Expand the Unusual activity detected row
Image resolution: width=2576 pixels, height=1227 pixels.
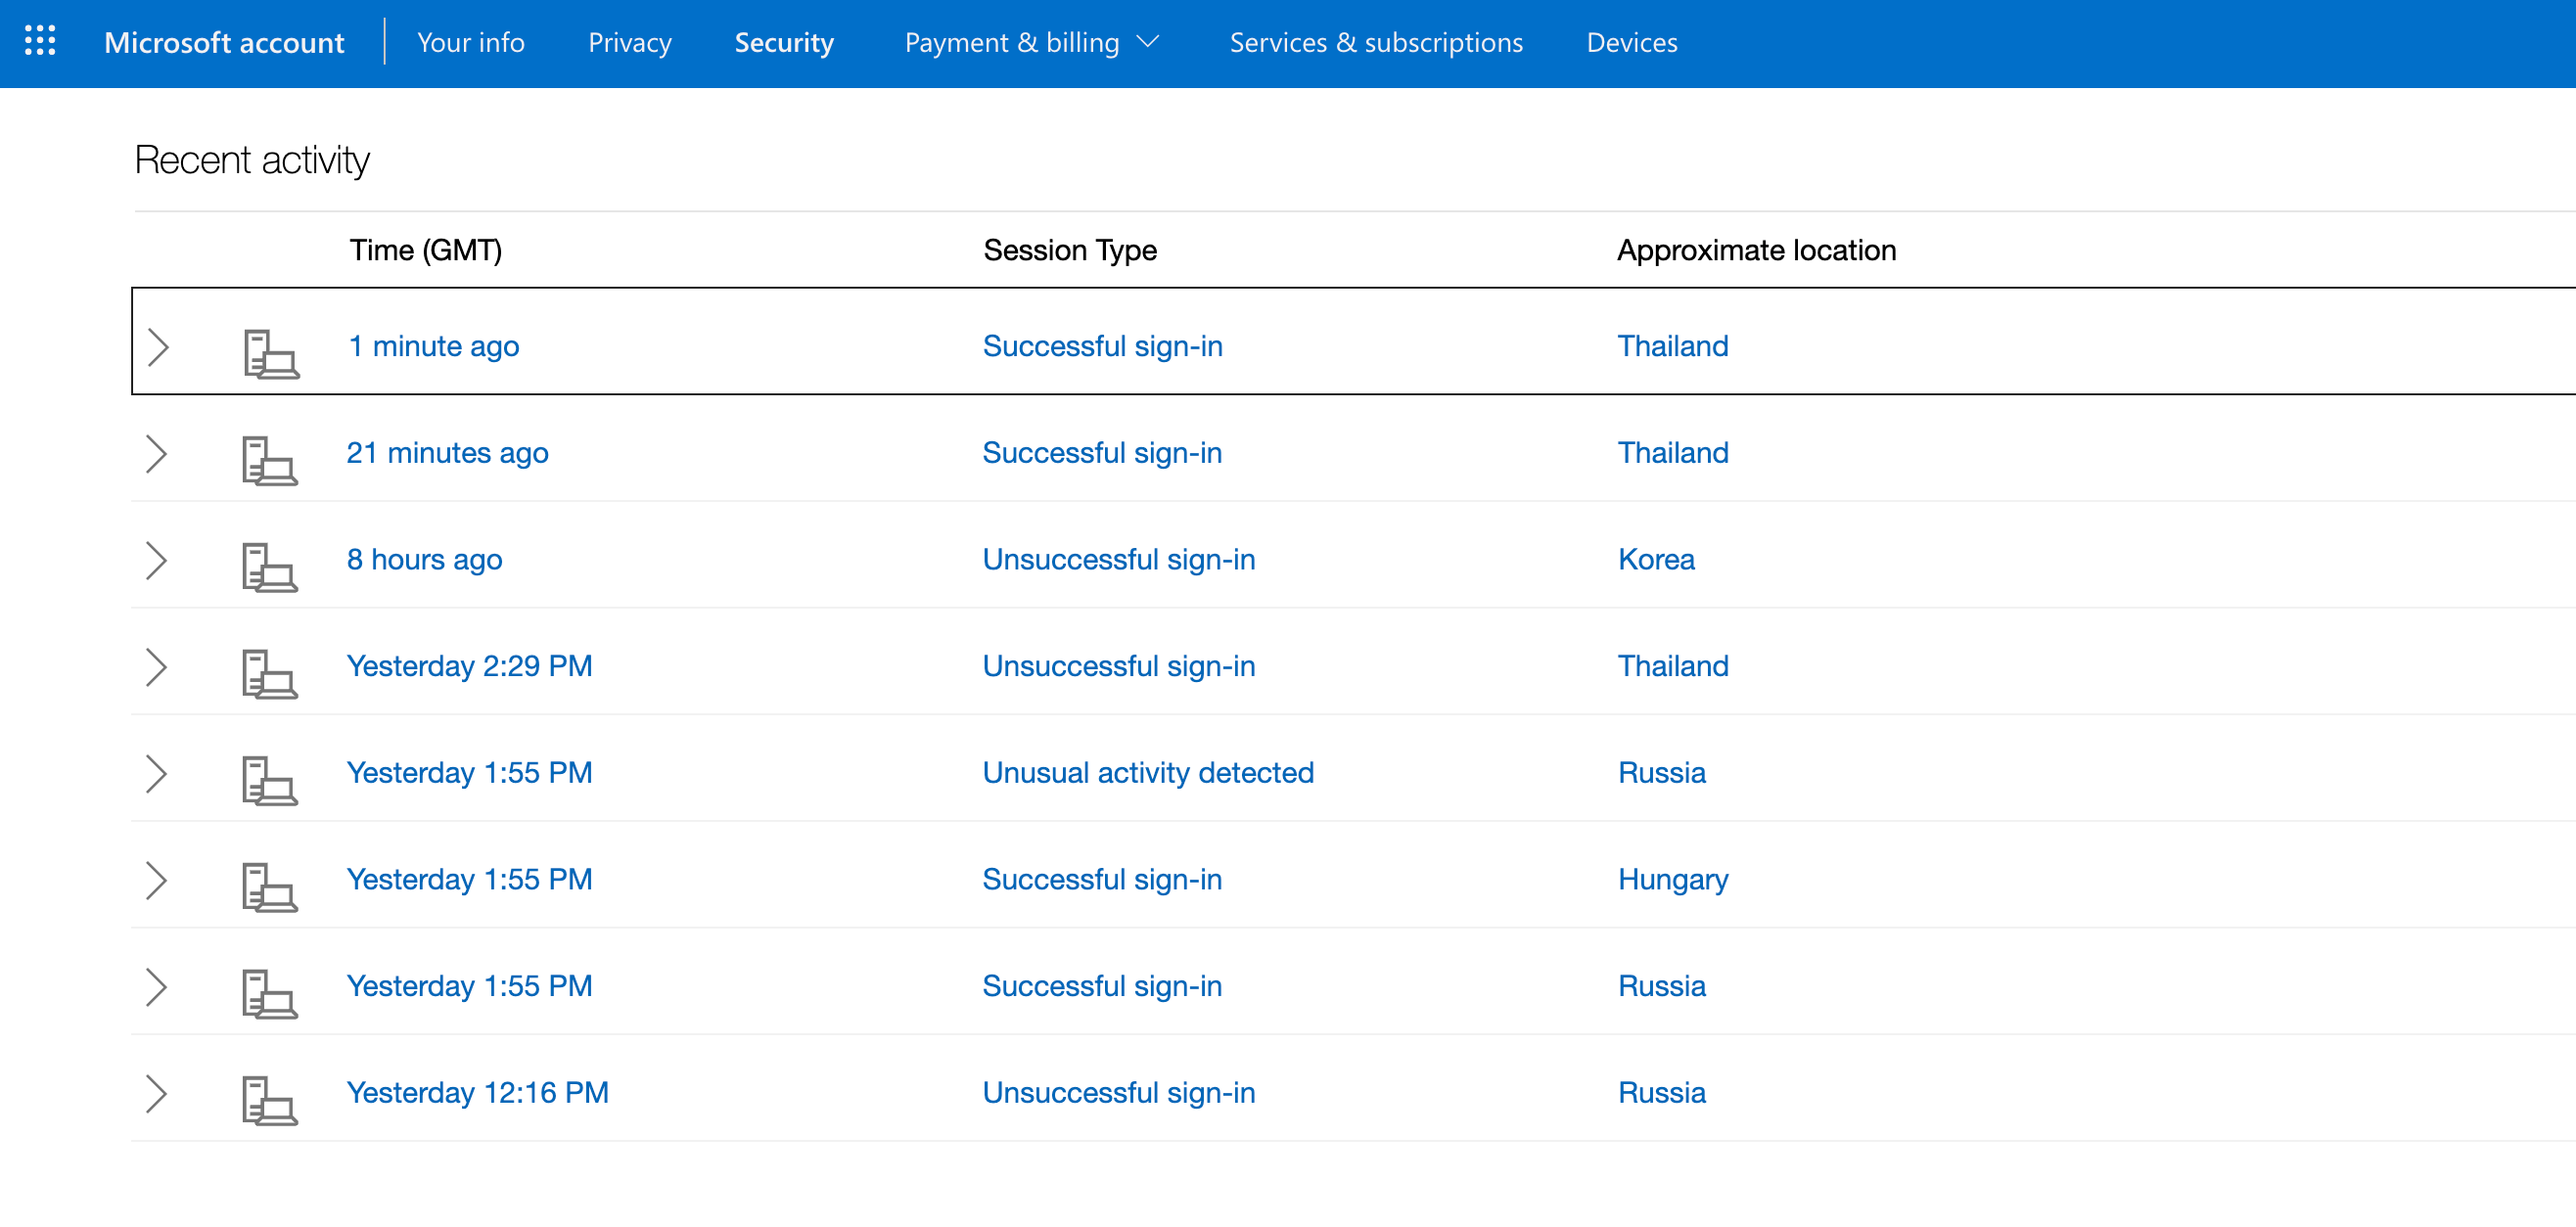point(156,774)
